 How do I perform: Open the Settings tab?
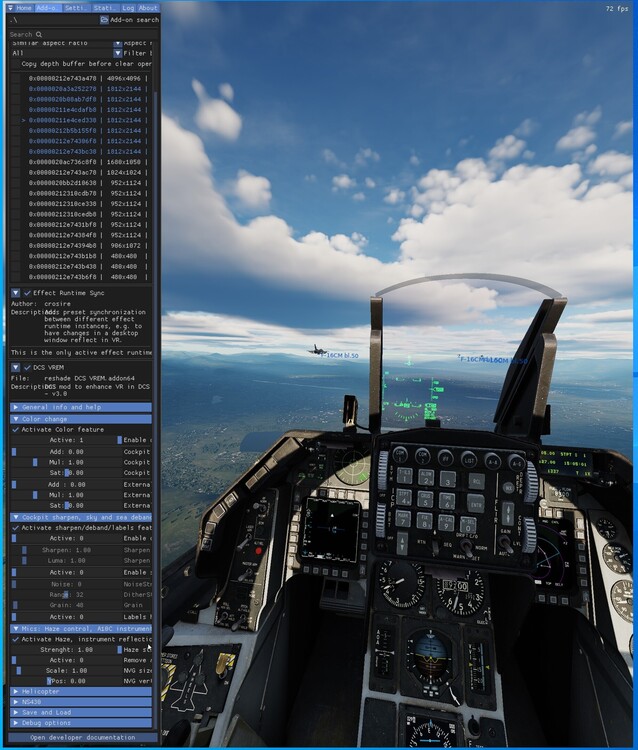tap(76, 8)
